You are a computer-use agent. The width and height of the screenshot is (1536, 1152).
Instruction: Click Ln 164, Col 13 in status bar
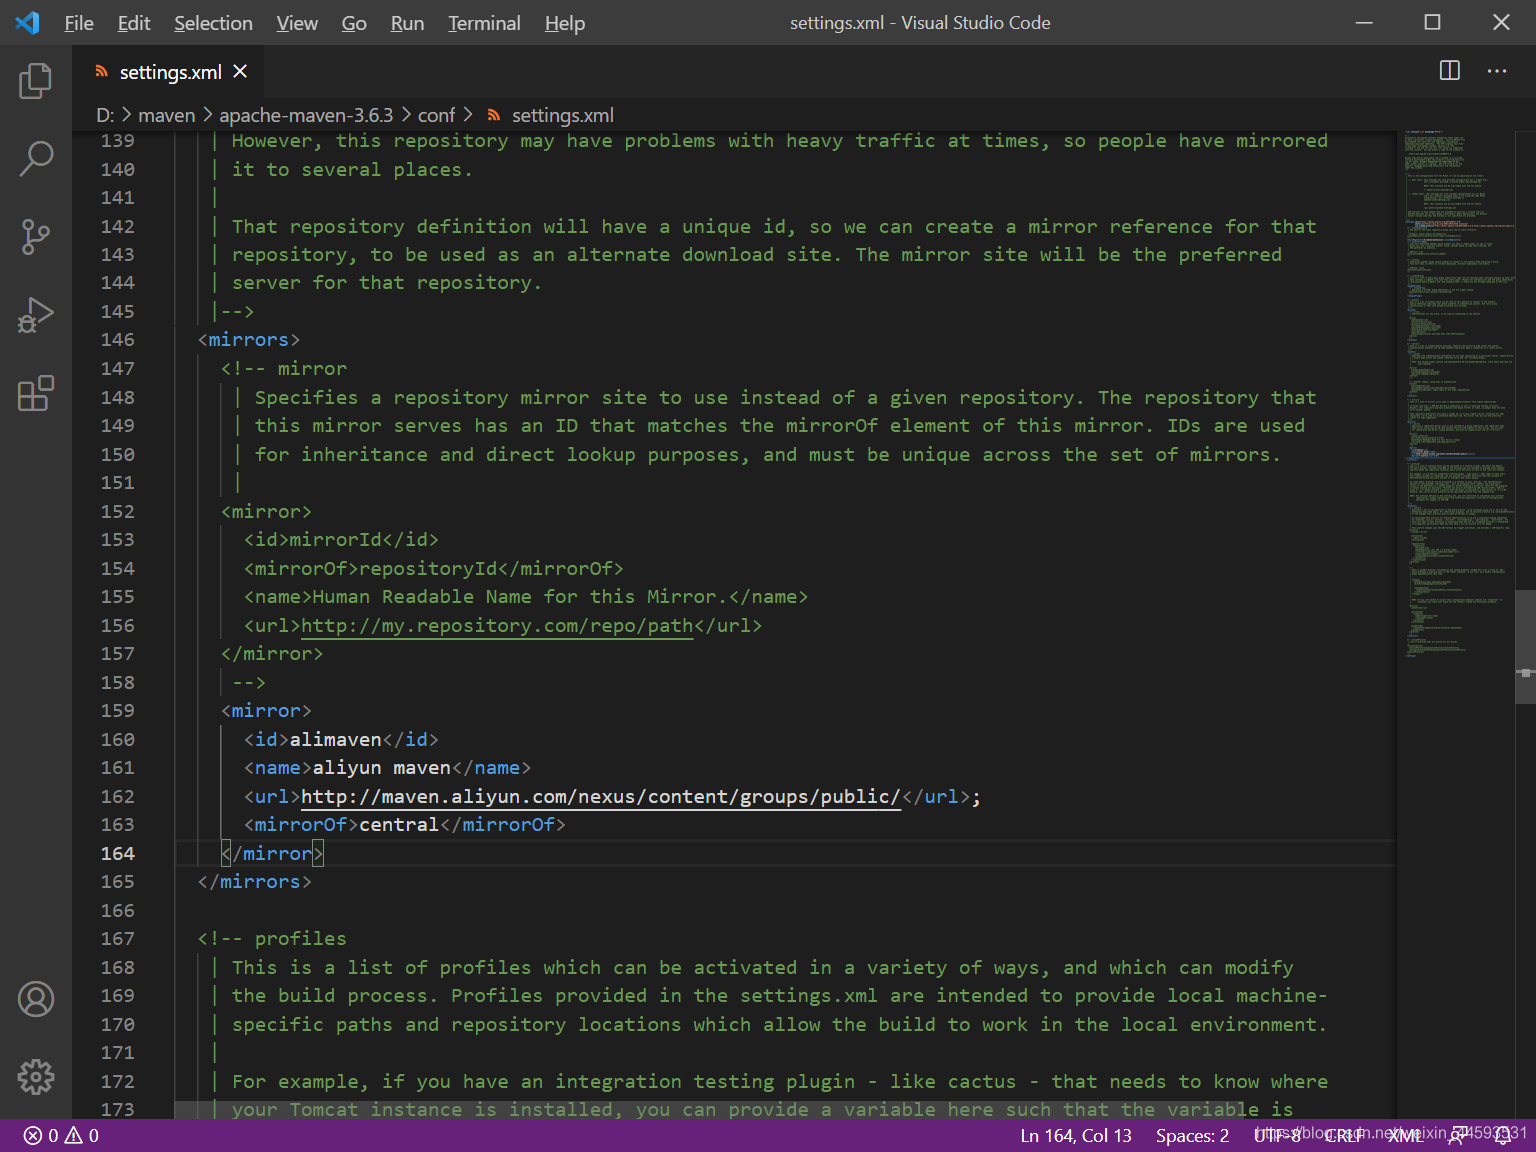pyautogui.click(x=1076, y=1135)
